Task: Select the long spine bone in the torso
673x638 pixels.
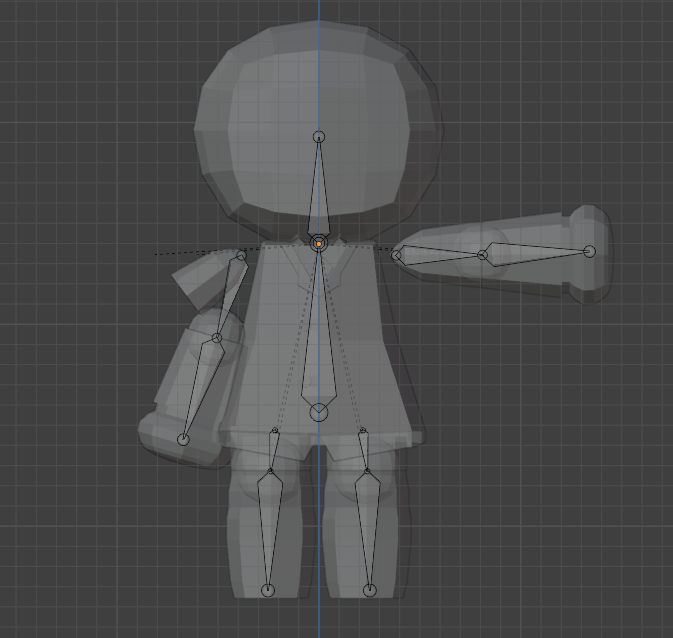Action: point(319,335)
